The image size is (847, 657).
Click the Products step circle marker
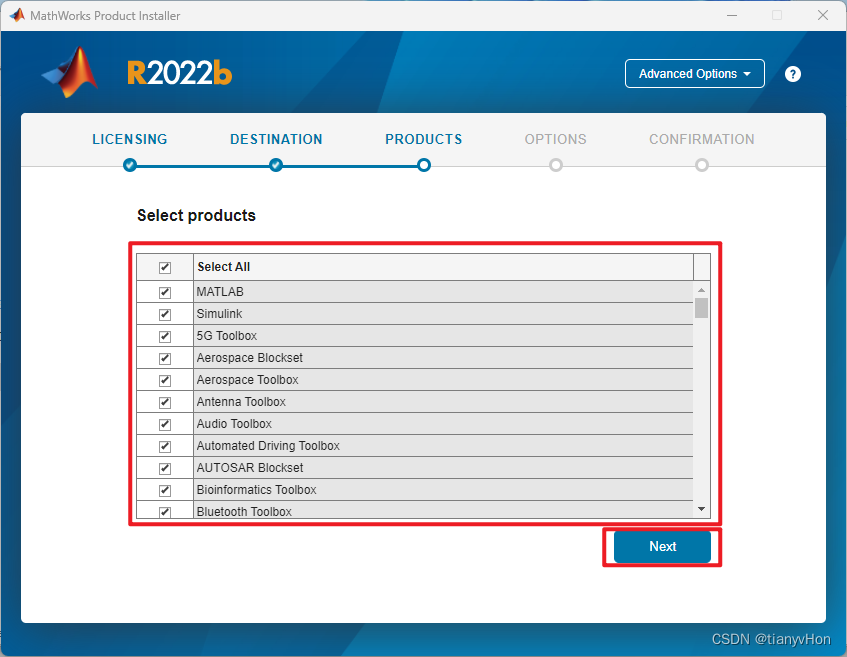[424, 165]
